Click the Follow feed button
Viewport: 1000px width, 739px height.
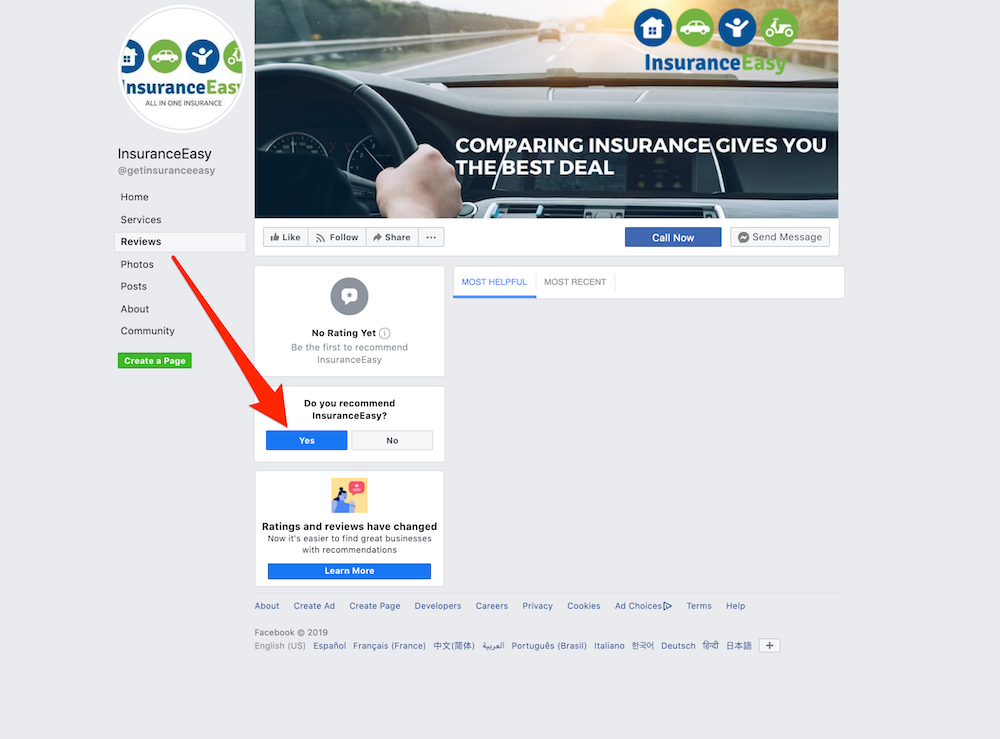(337, 237)
